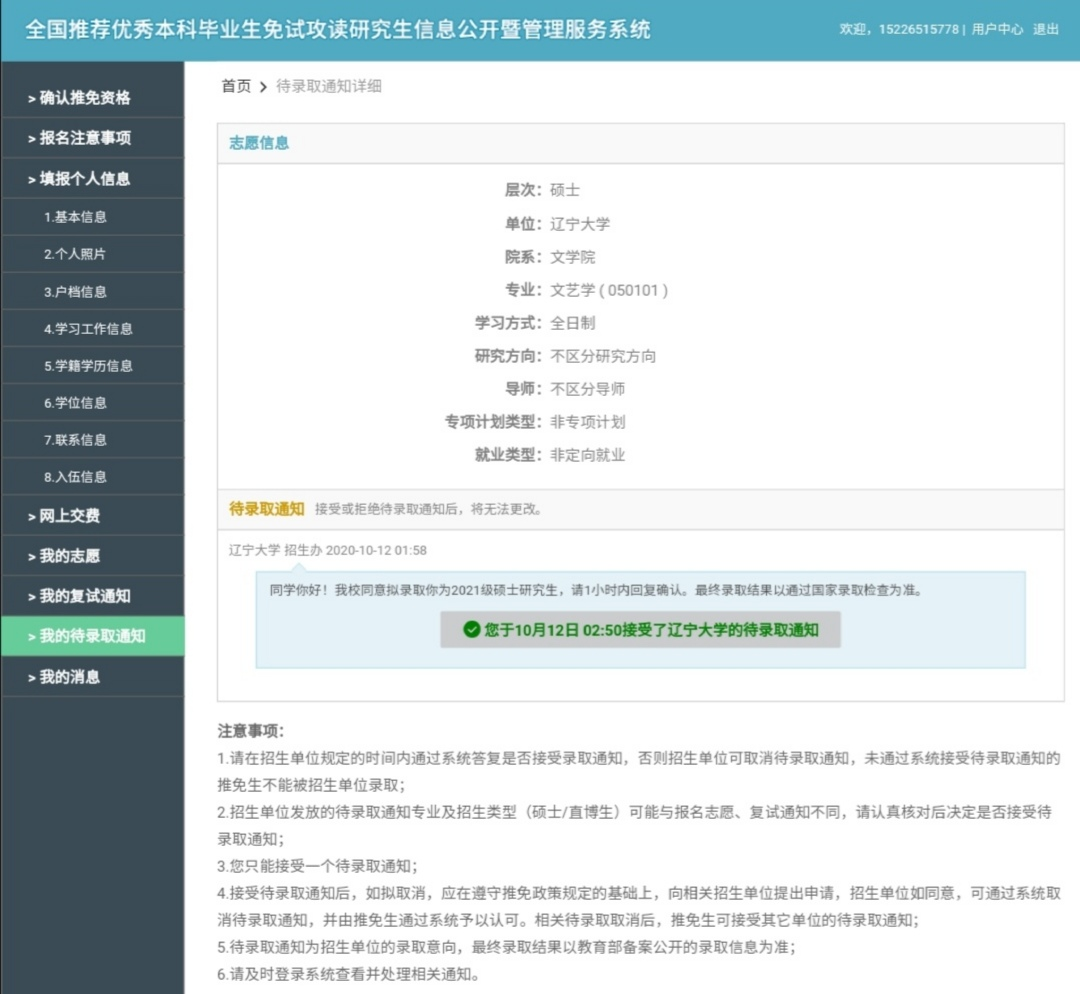This screenshot has height=994, width=1080.
Task: Select 3.户档信息 submenu item
Action: click(75, 292)
